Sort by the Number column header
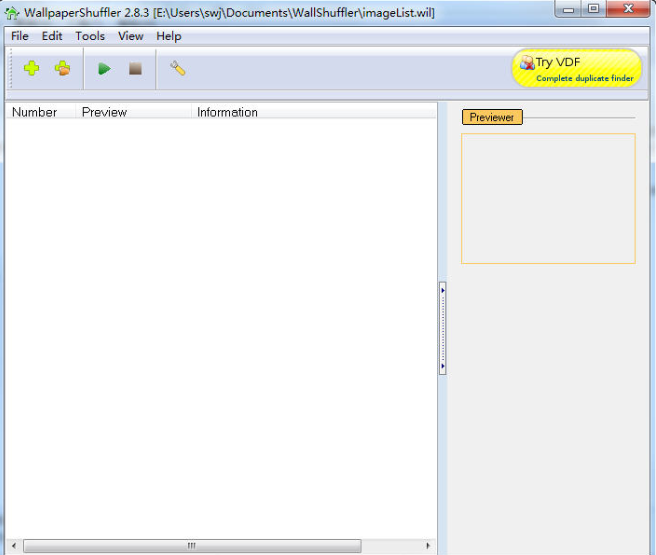Viewport: 656px width, 555px height. coord(35,112)
